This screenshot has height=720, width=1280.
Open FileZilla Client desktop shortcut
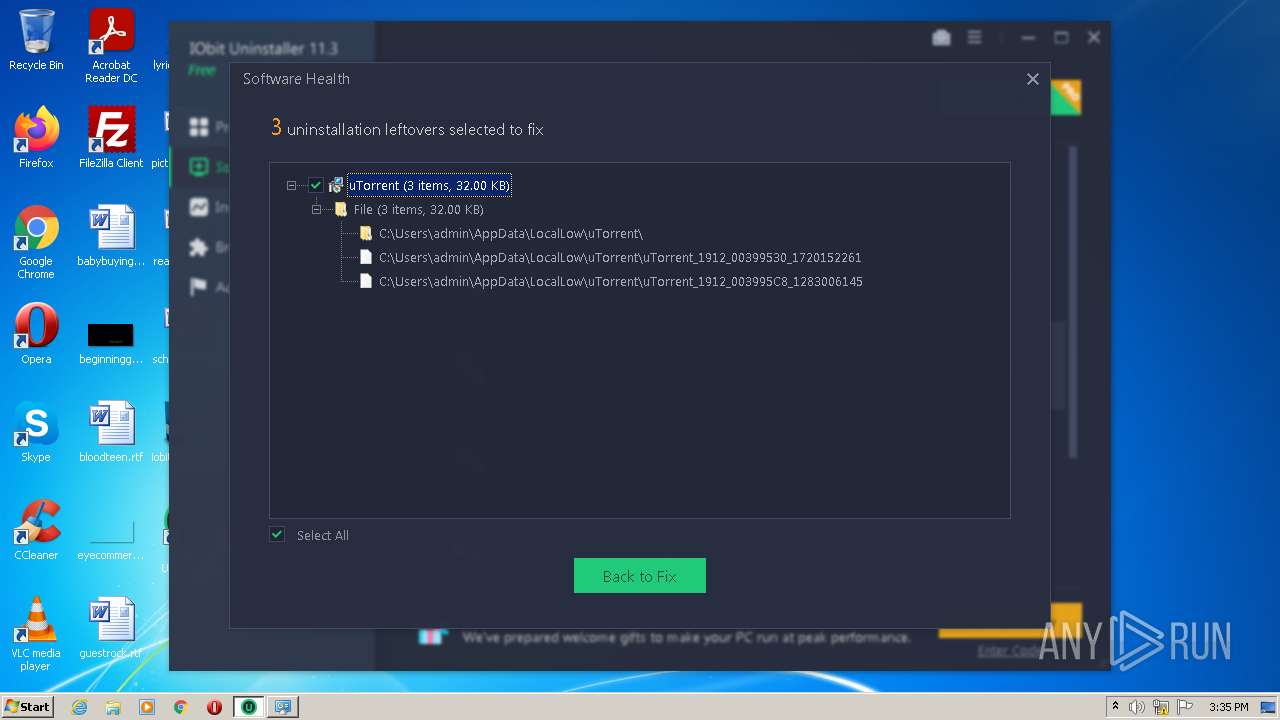click(111, 138)
